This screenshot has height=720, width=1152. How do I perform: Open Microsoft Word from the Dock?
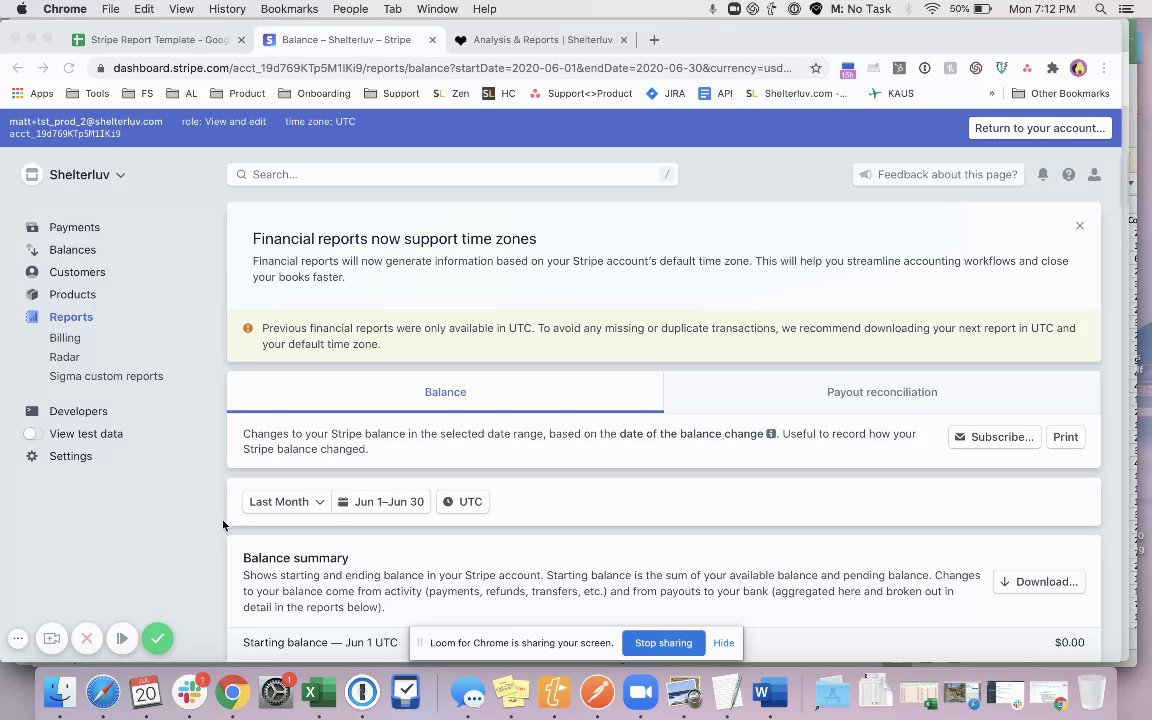point(770,692)
